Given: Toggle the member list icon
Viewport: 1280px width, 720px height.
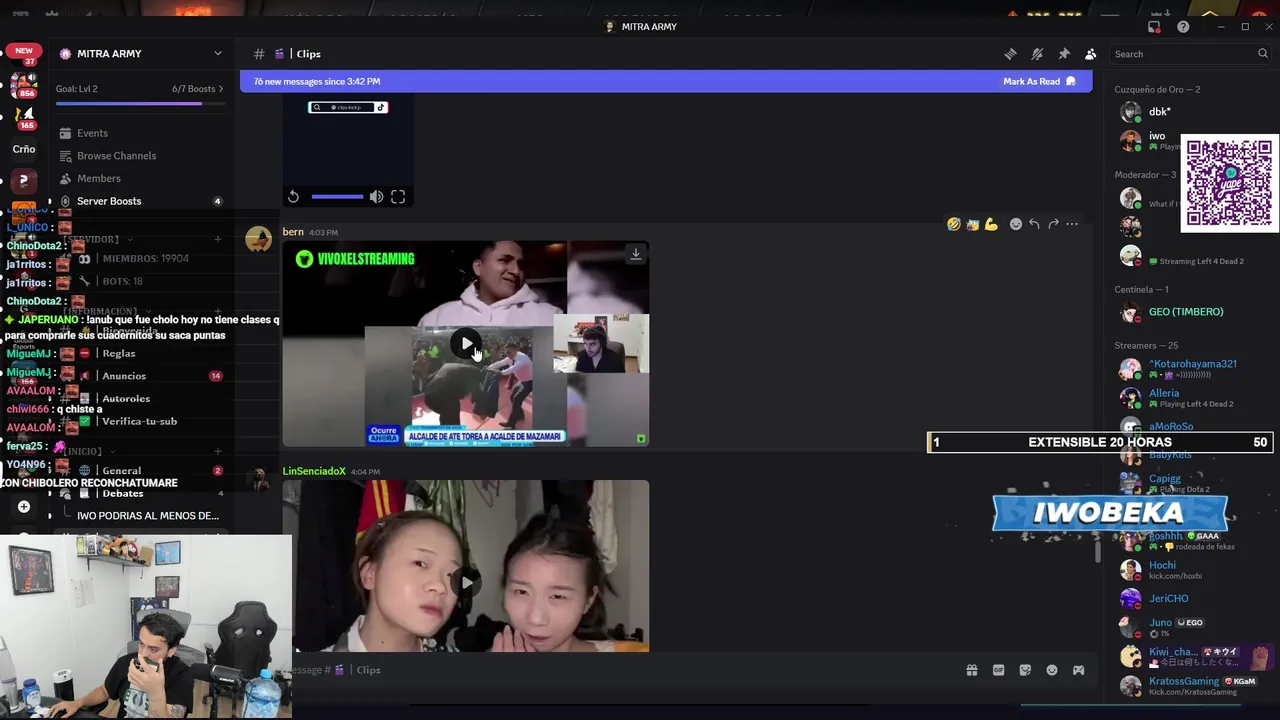Looking at the screenshot, I should pyautogui.click(x=1090, y=54).
